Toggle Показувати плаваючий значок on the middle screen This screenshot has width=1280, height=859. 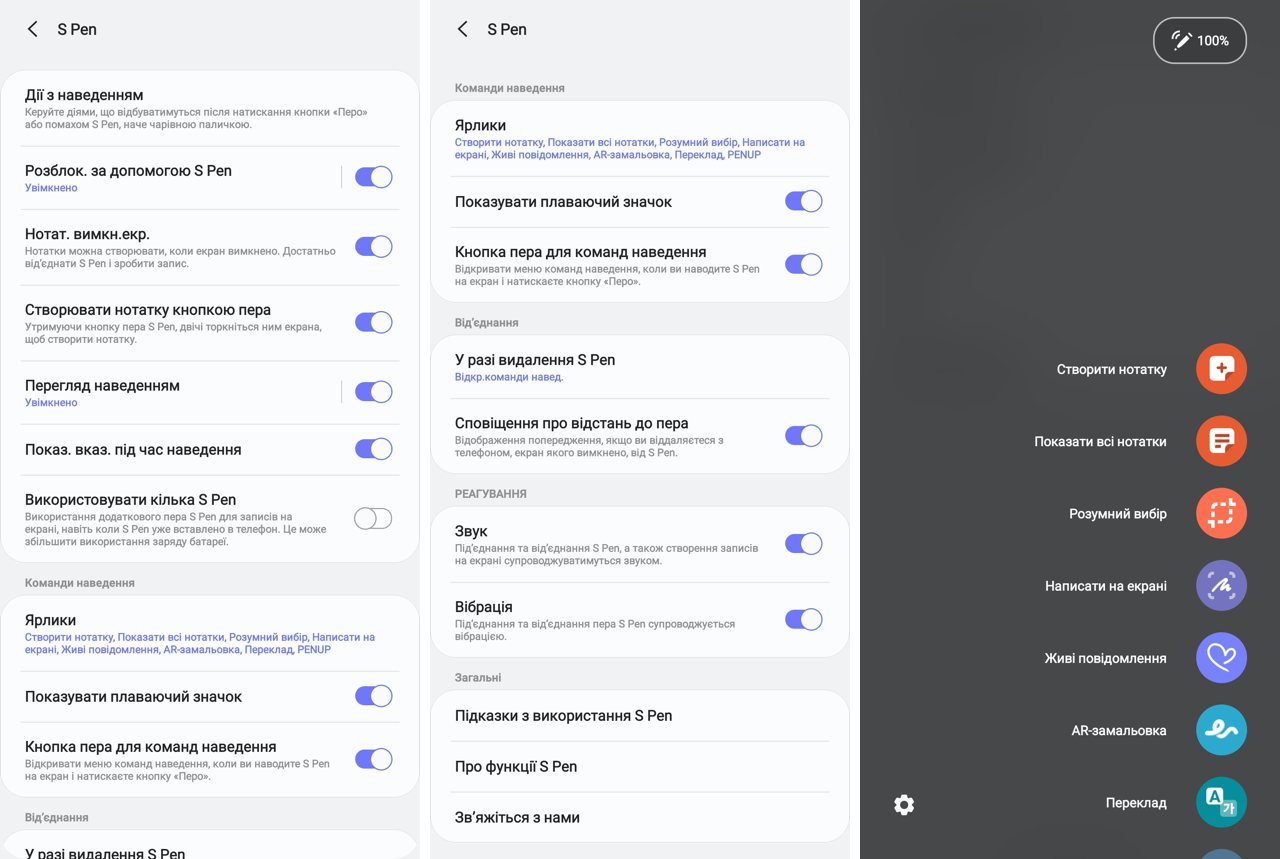click(804, 201)
